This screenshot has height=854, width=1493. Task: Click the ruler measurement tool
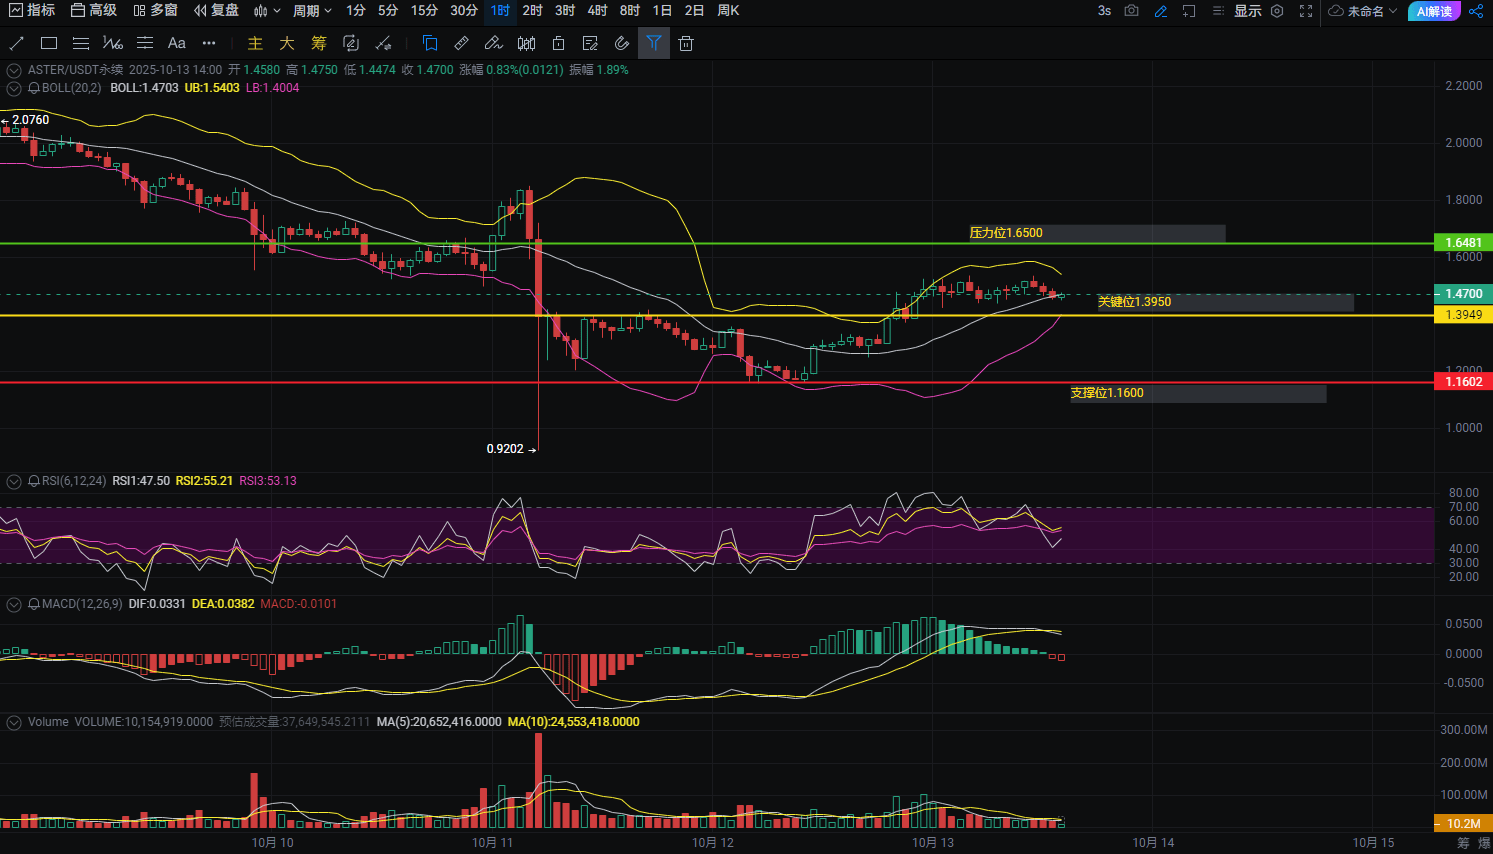click(x=461, y=43)
